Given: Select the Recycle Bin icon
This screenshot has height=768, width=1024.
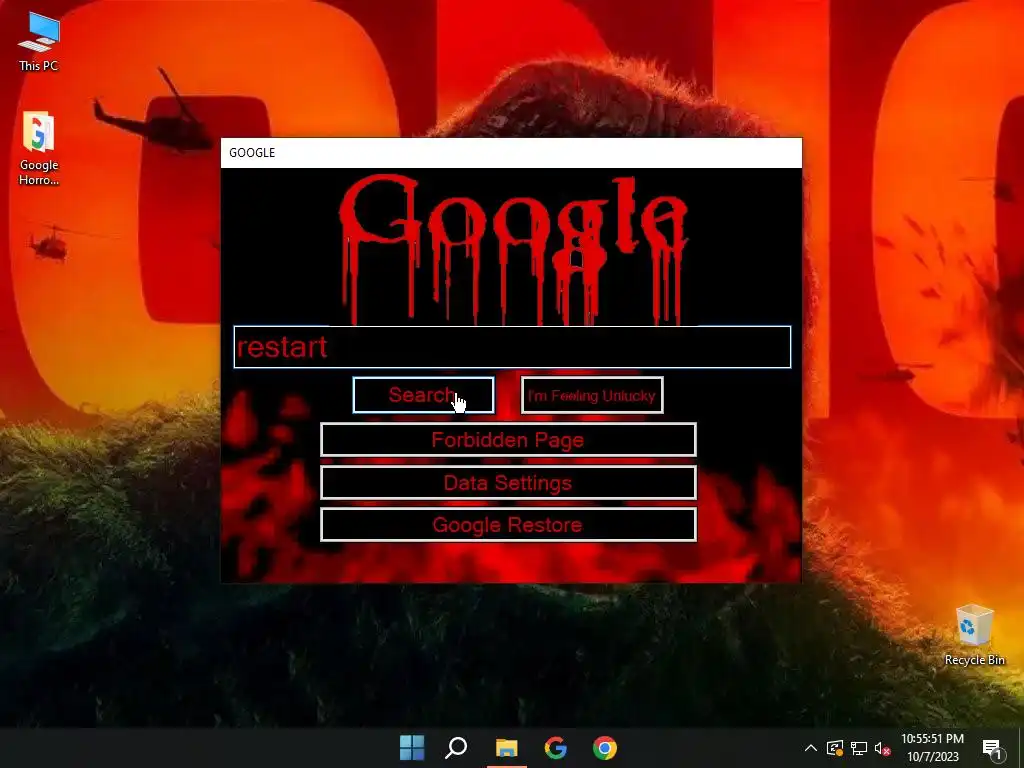Looking at the screenshot, I should click(x=974, y=635).
